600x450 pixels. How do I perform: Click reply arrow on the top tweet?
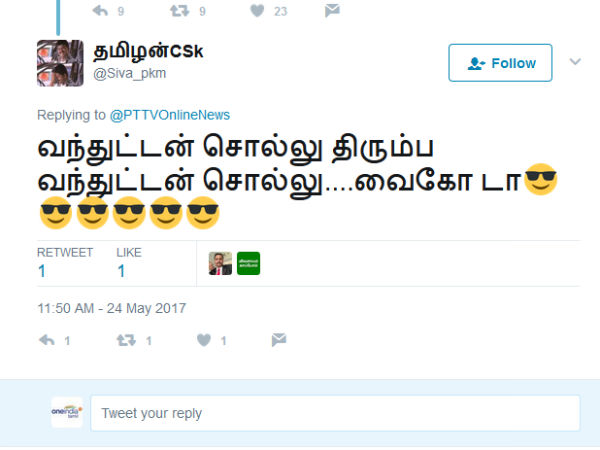click(x=100, y=10)
